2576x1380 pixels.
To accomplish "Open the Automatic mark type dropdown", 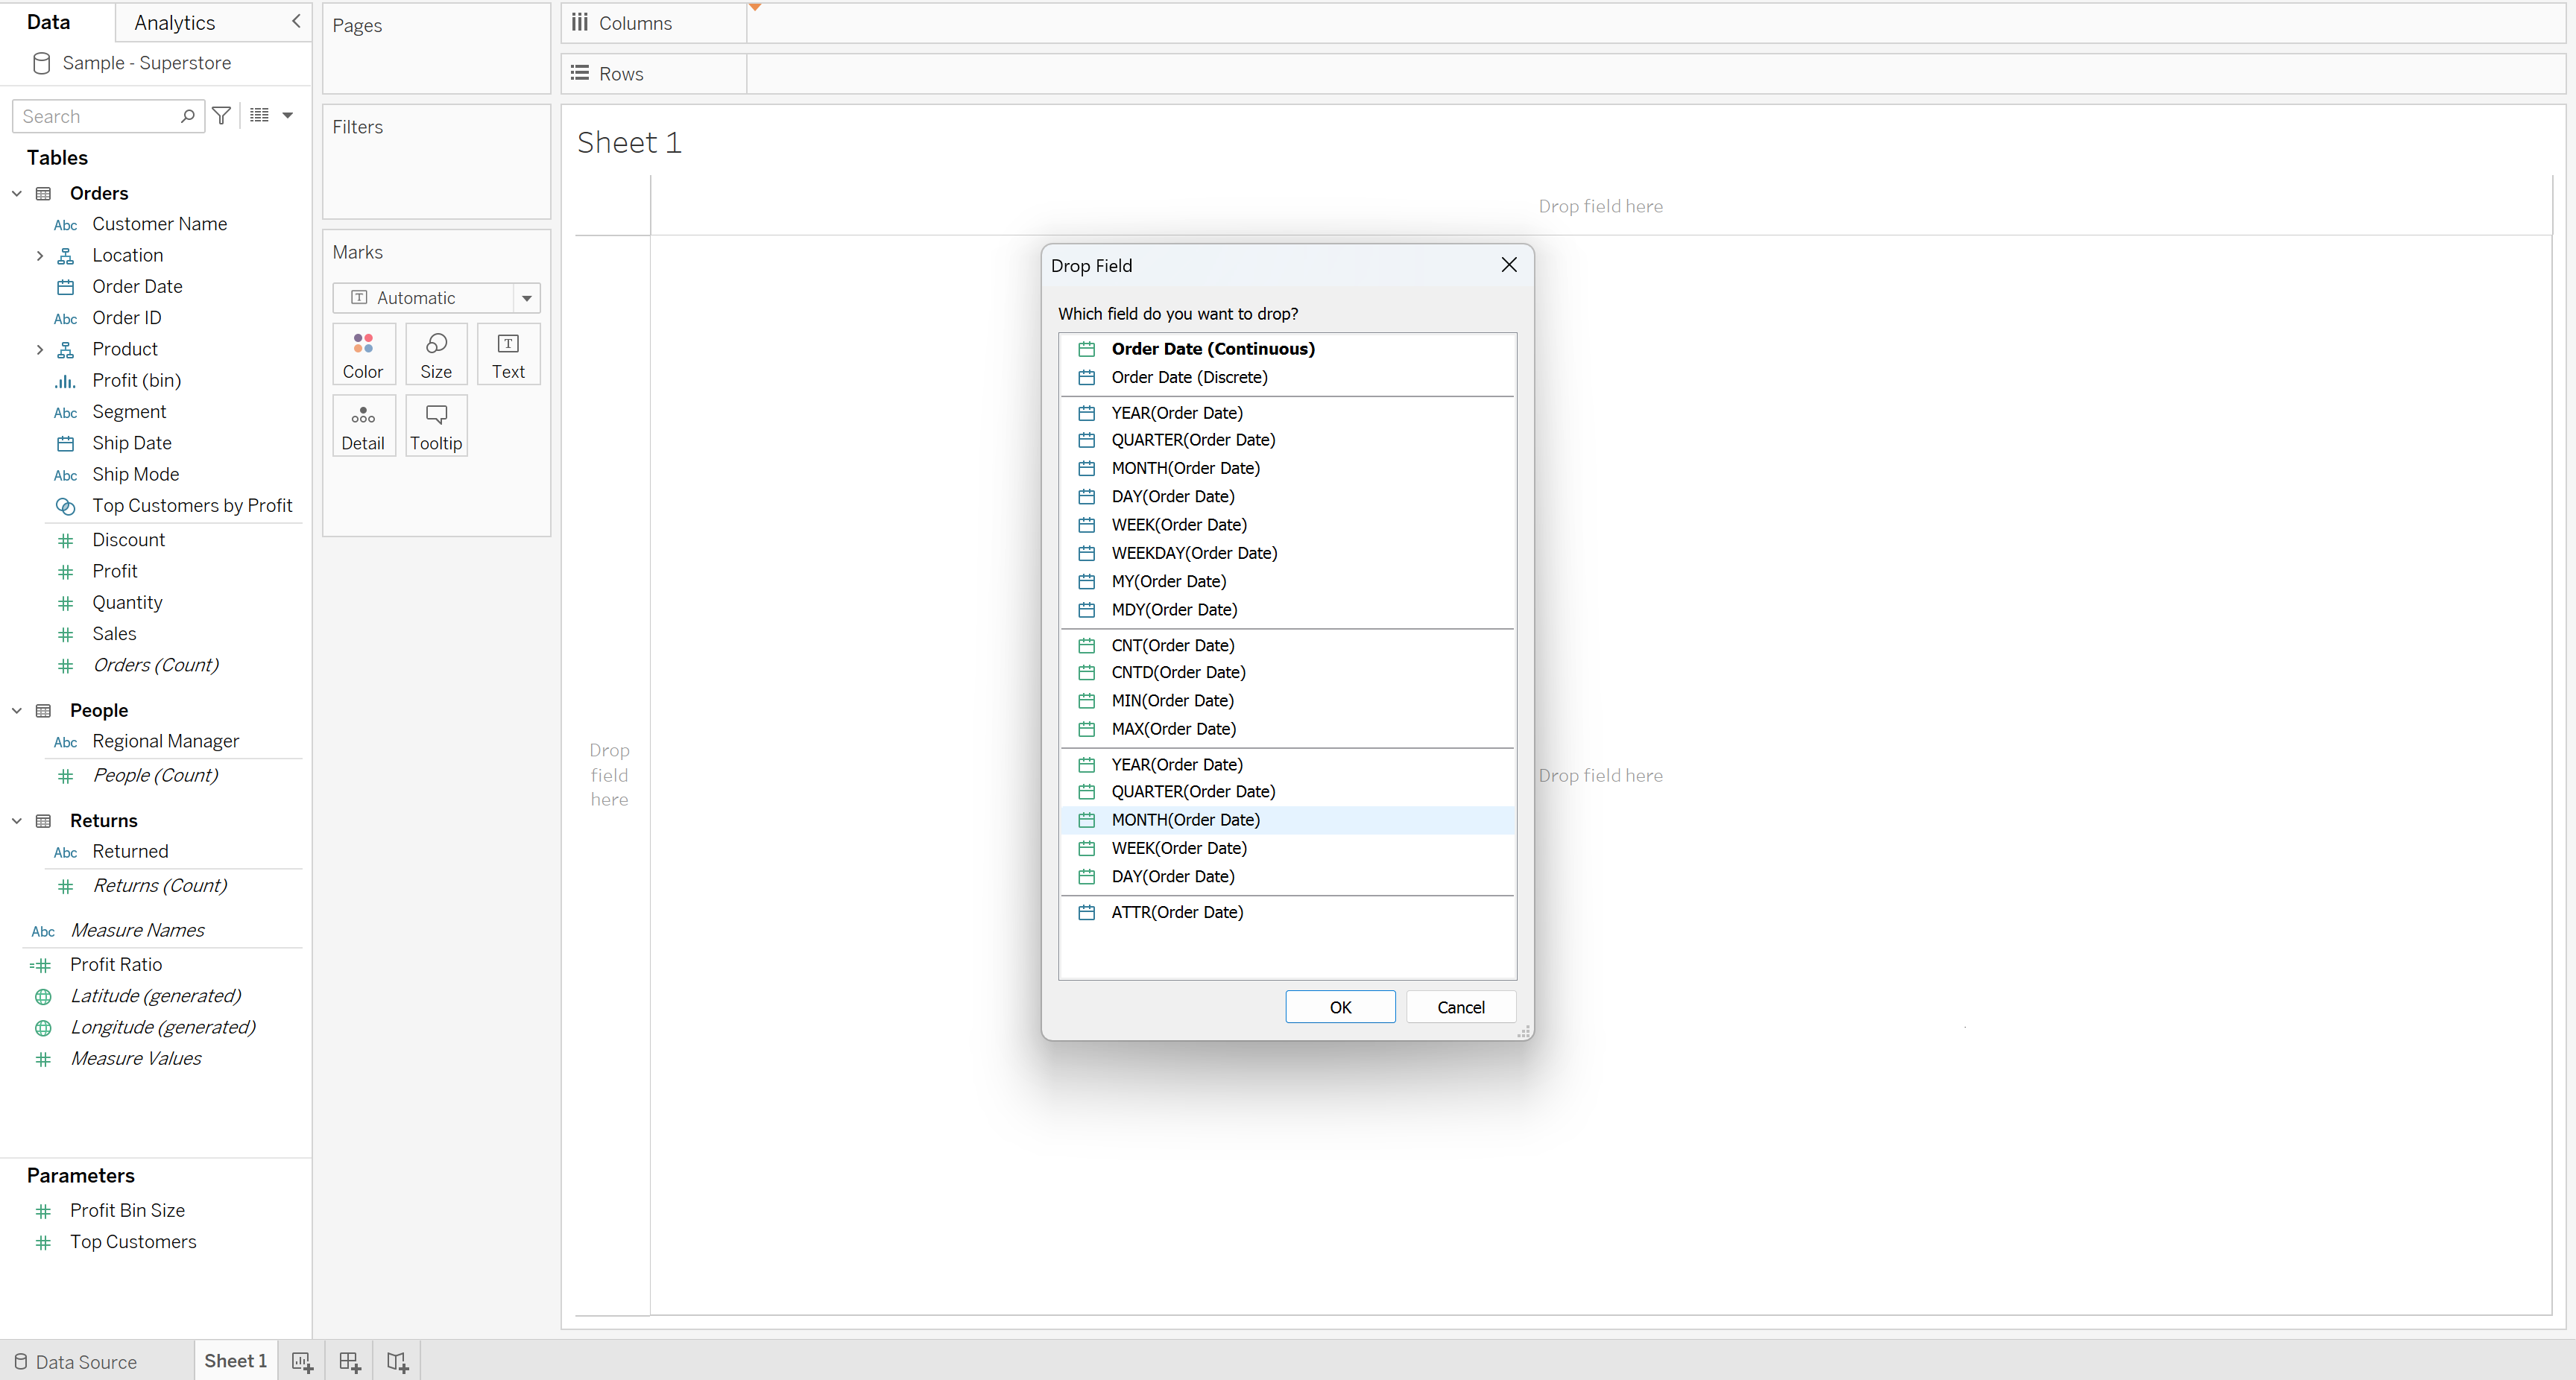I will pos(526,298).
